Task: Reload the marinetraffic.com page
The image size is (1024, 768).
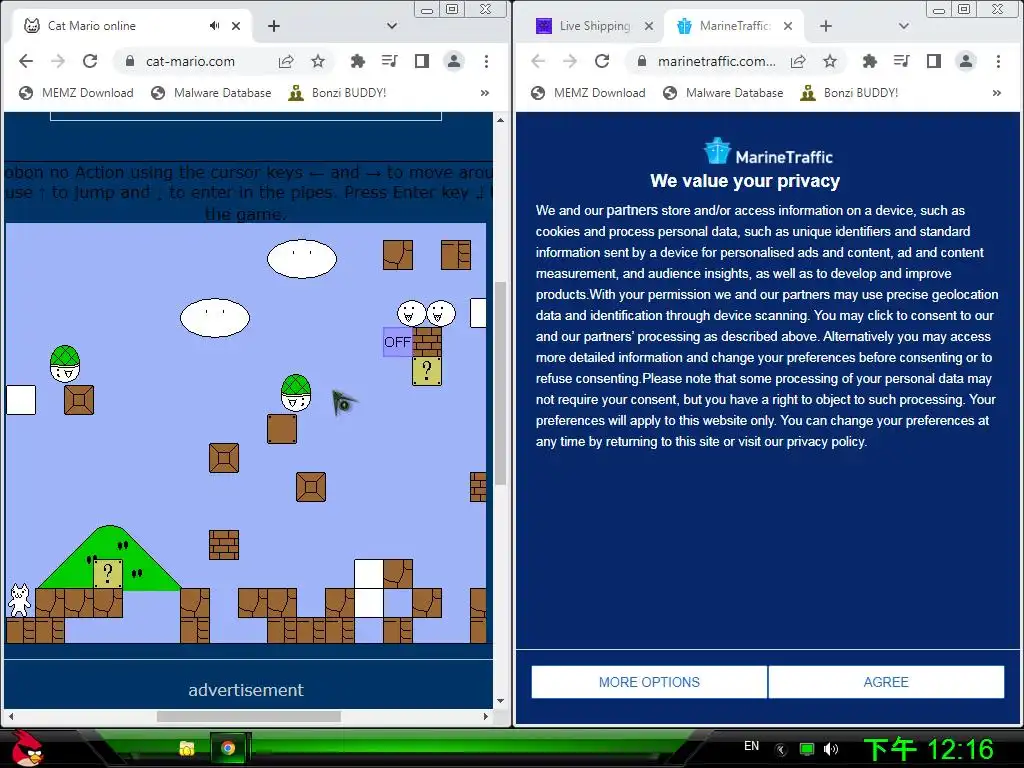Action: tap(602, 61)
